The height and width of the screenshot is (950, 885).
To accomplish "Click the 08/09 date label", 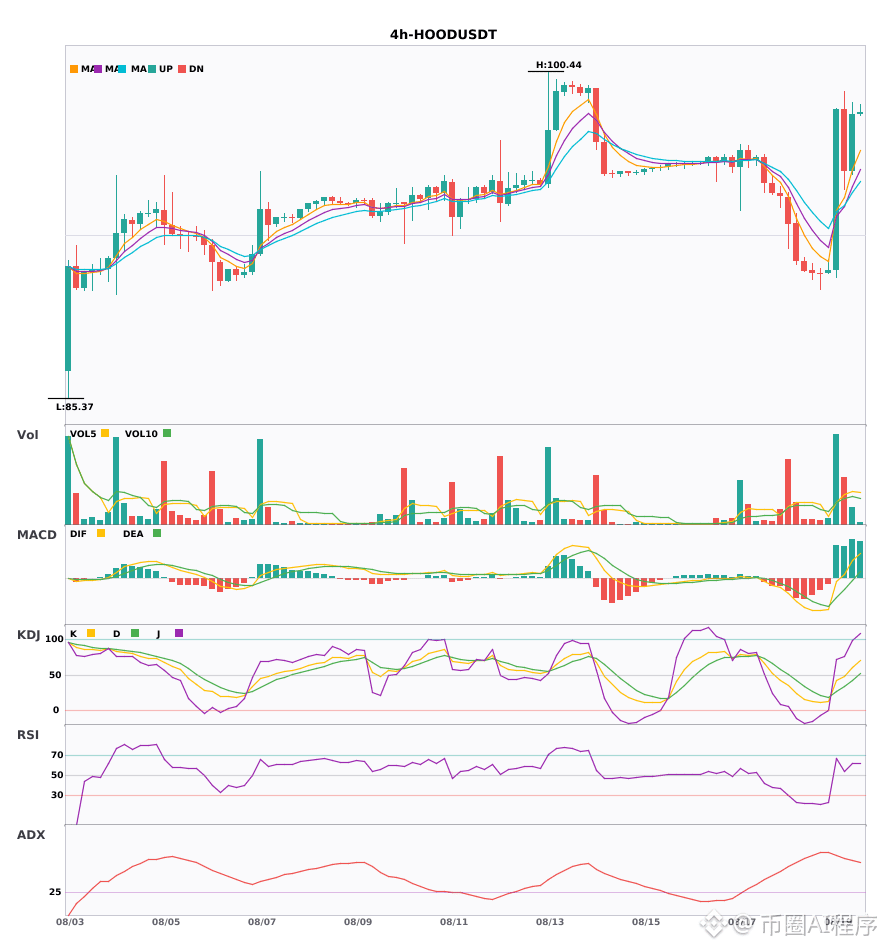I will coord(358,922).
